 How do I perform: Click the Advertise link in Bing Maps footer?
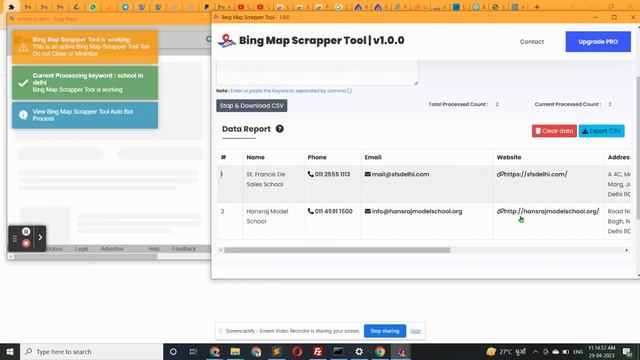112,249
